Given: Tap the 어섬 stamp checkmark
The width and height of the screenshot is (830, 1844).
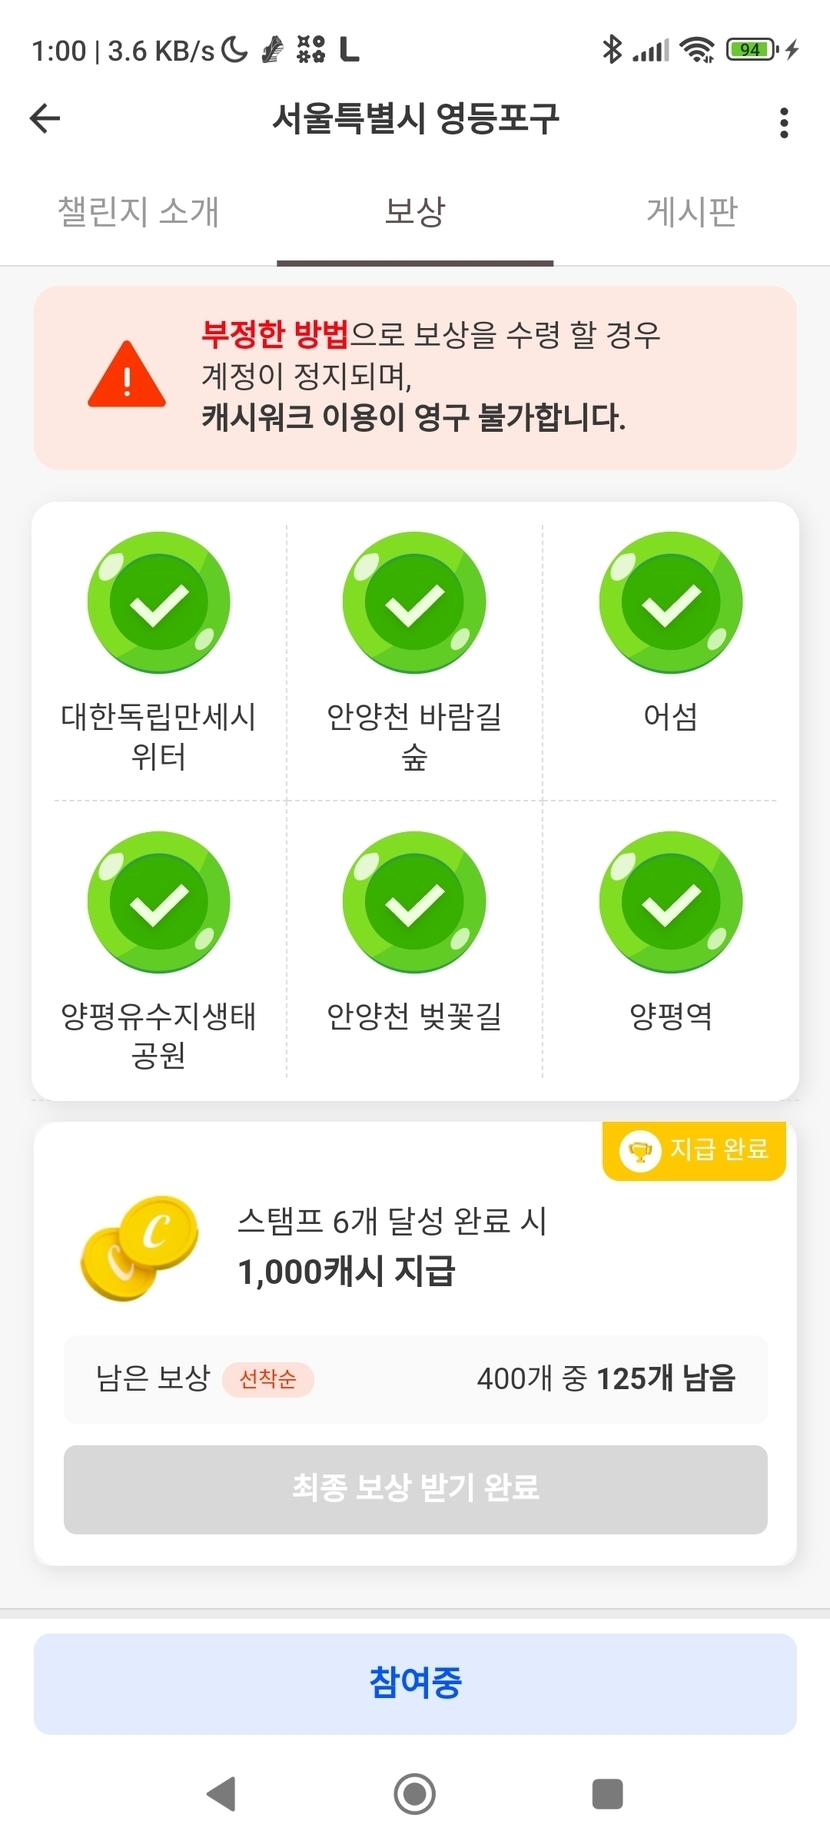Looking at the screenshot, I should pyautogui.click(x=670, y=603).
